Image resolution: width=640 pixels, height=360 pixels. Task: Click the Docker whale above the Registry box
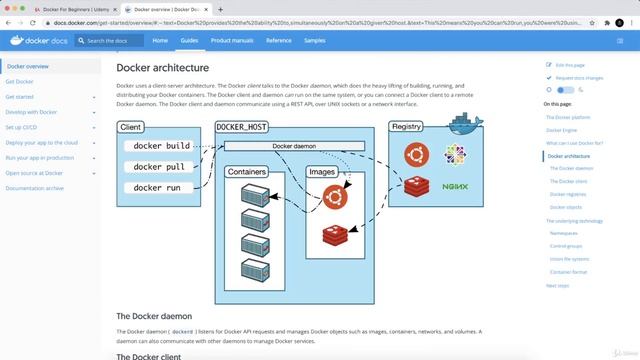465,124
